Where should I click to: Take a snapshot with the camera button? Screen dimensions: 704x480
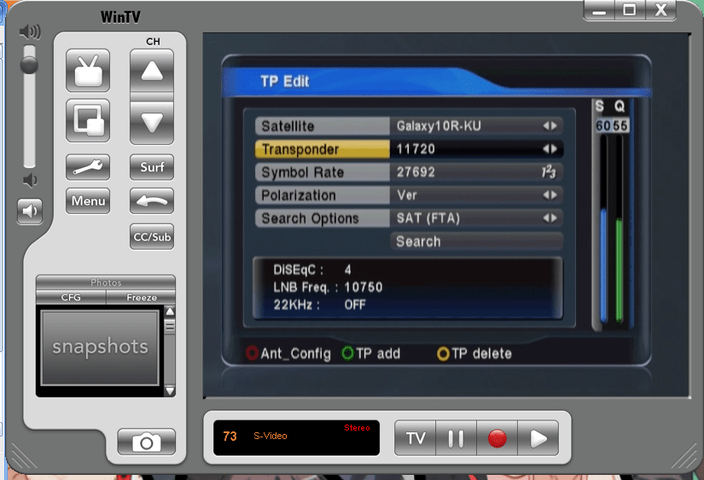146,442
